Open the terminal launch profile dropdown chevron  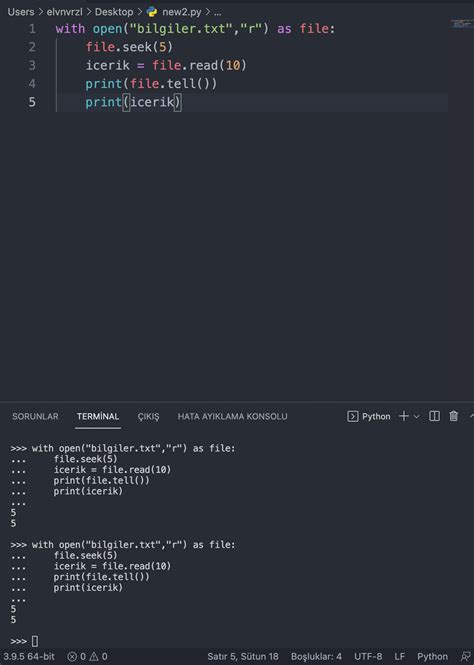(x=416, y=416)
